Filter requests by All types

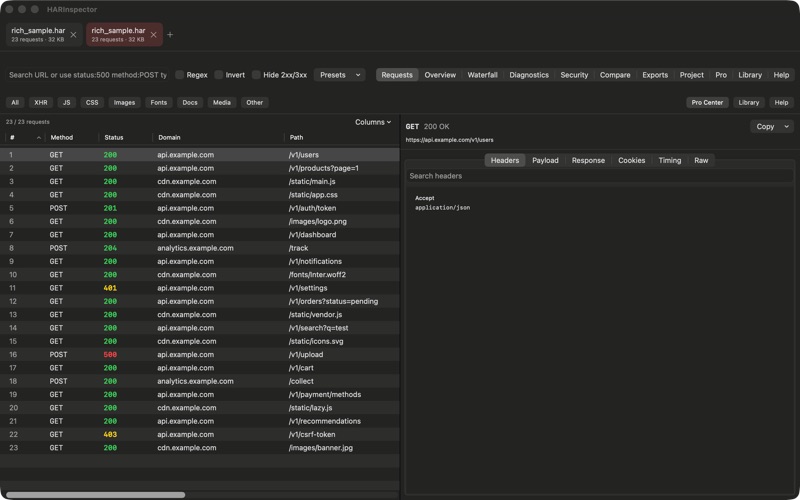pyautogui.click(x=15, y=103)
